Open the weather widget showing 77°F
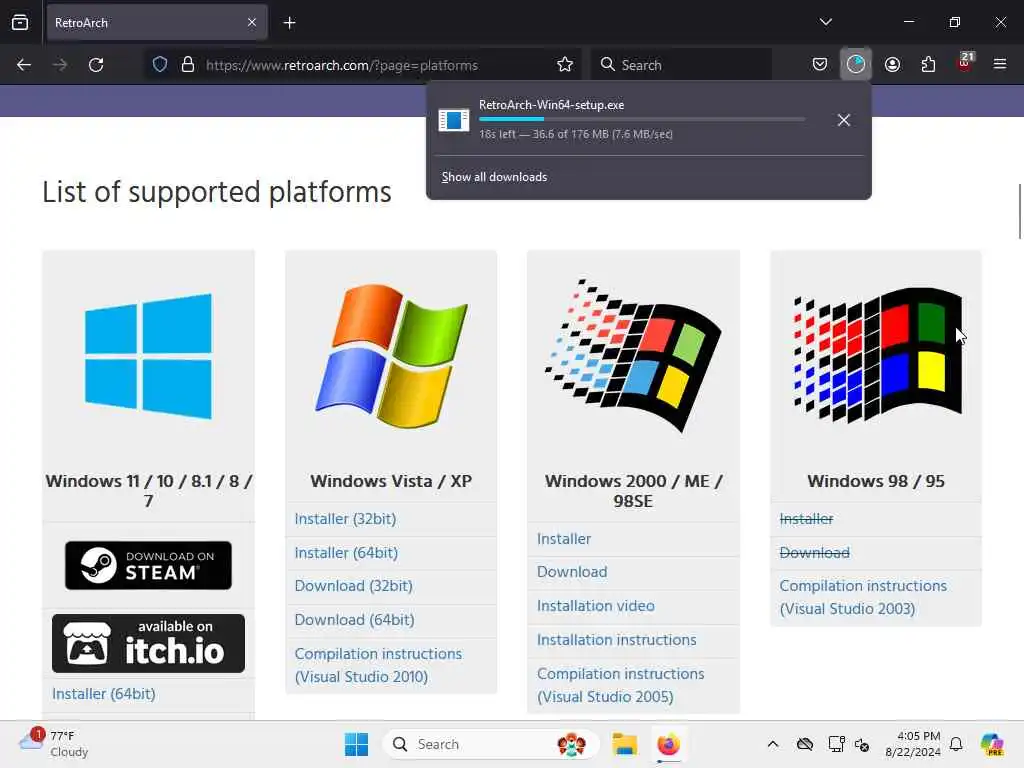This screenshot has height=768, width=1024. pos(54,744)
